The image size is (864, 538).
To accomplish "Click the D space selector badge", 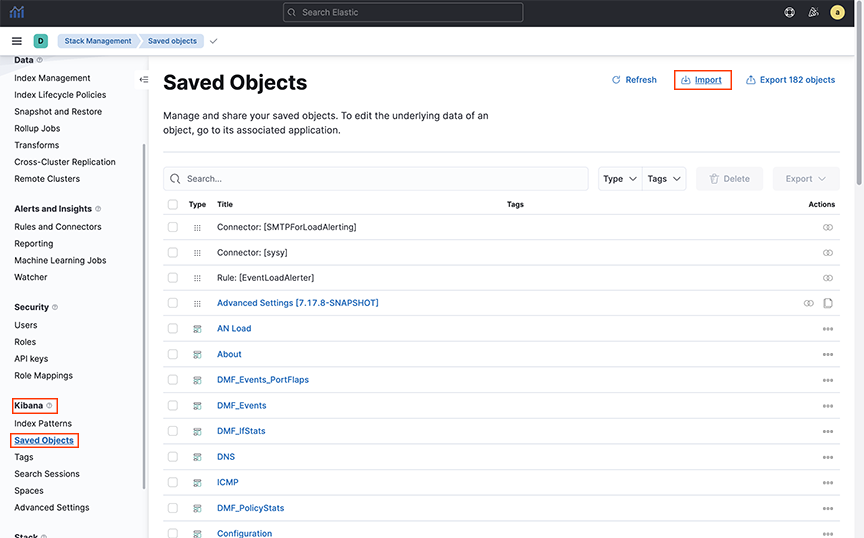I will (x=40, y=41).
